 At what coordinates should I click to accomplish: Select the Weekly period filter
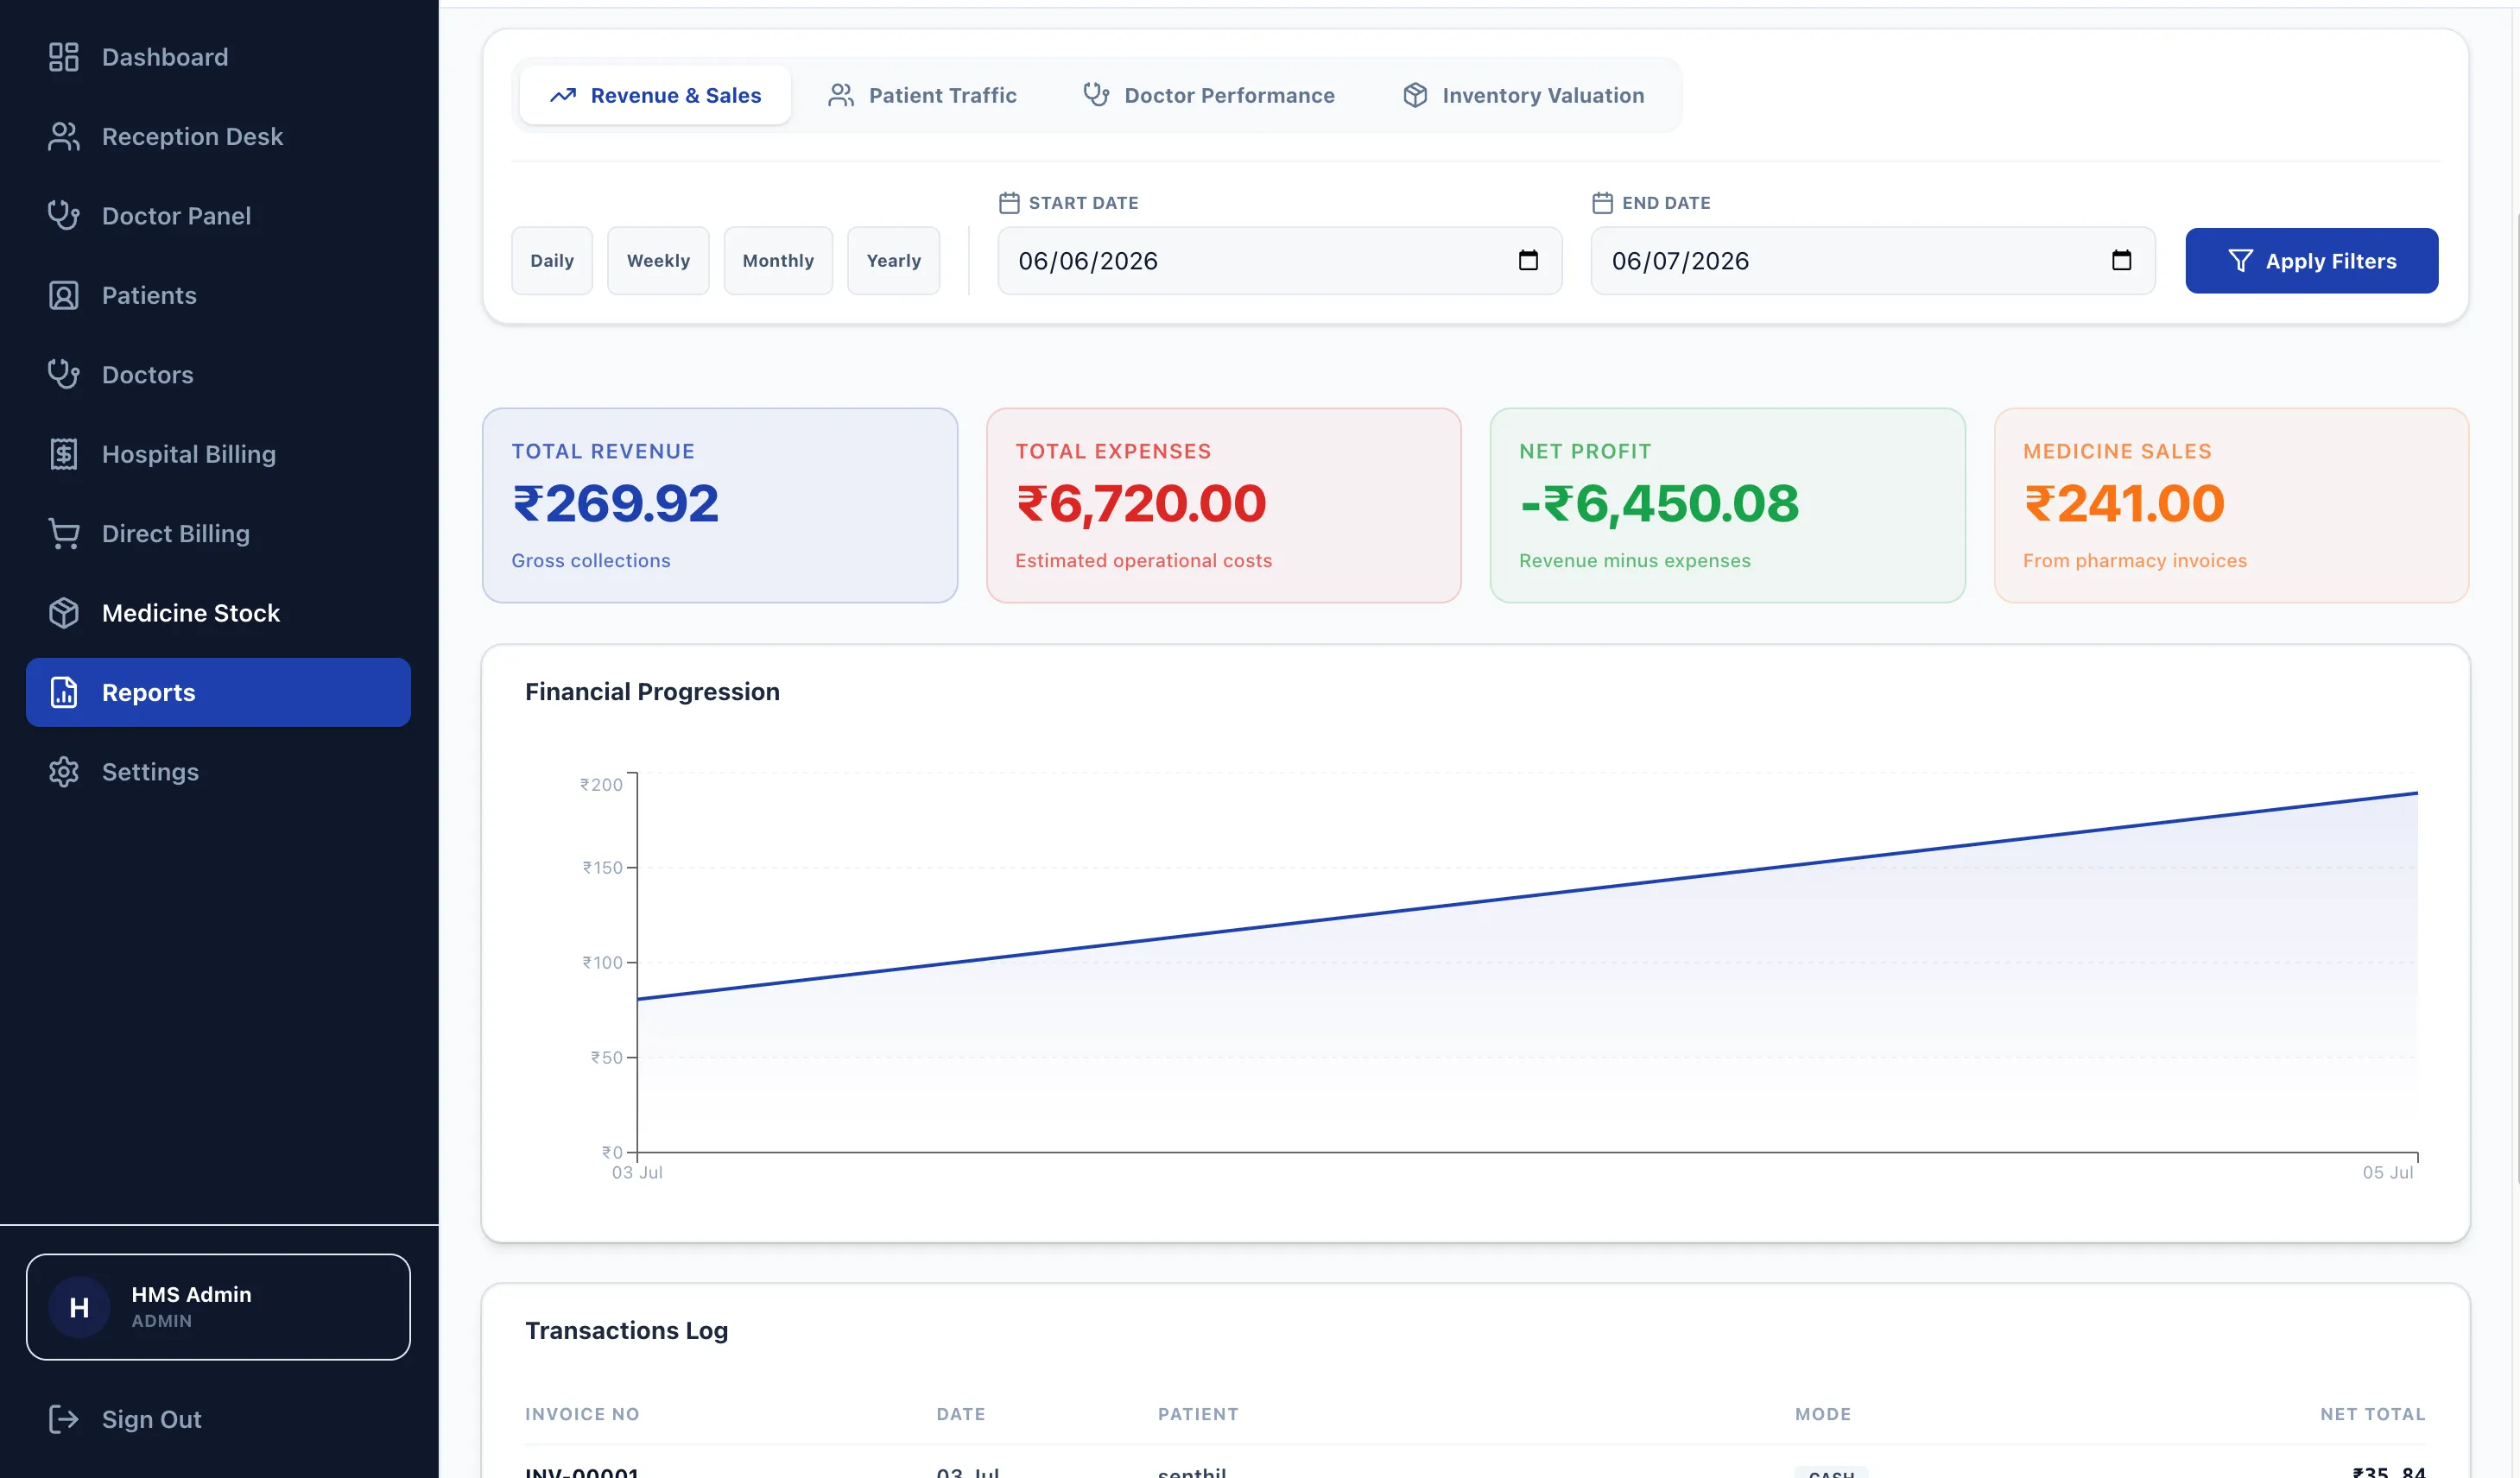tap(658, 261)
